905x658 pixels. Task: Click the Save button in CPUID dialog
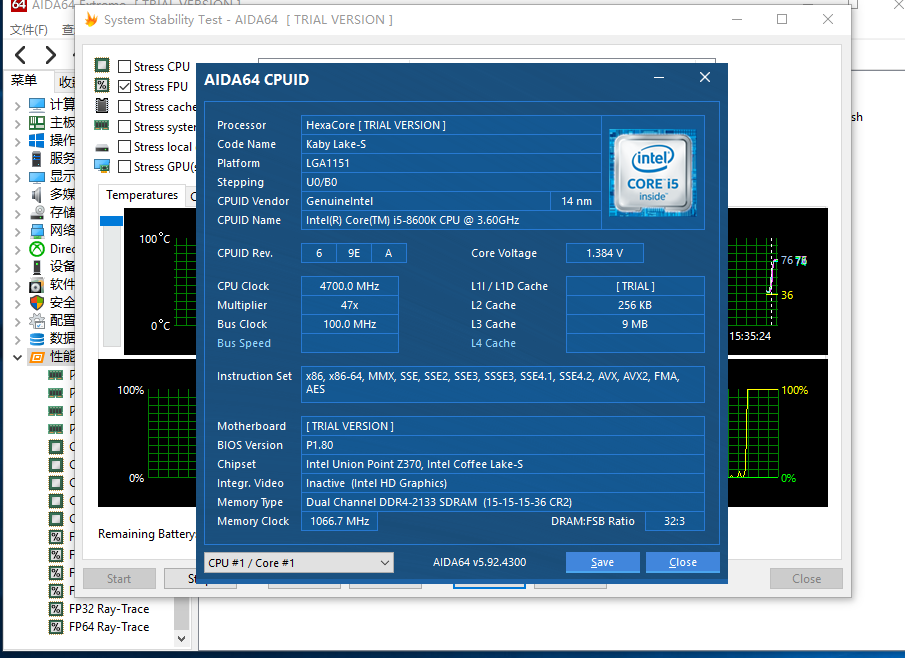tap(602, 562)
